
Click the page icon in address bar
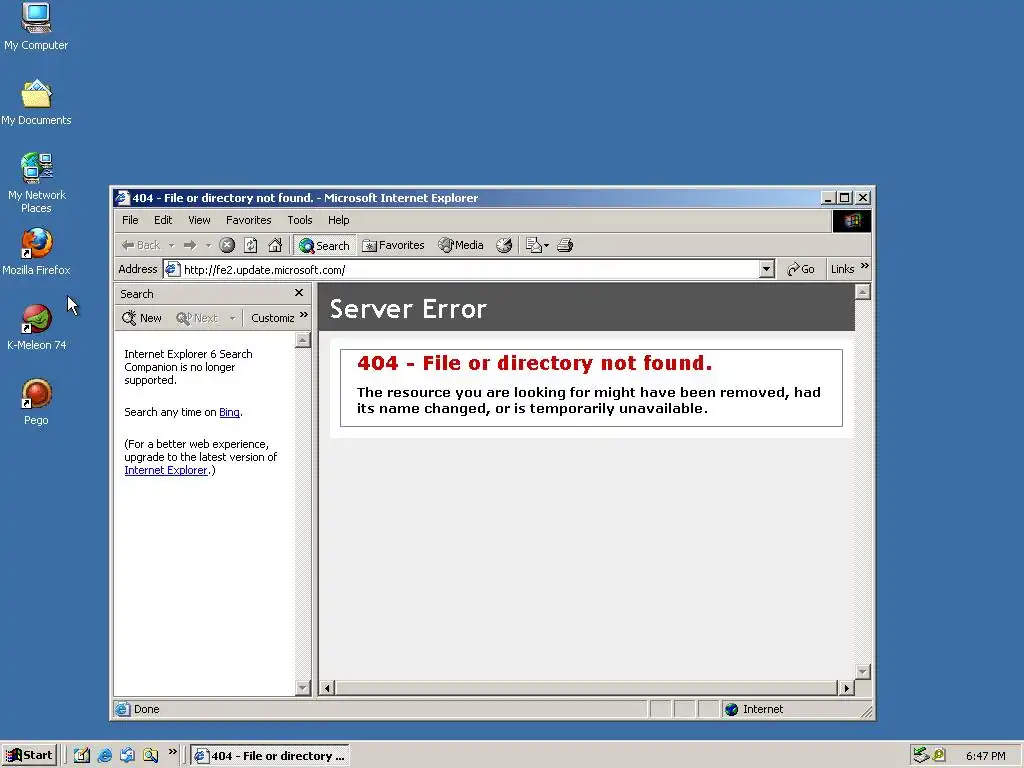pyautogui.click(x=172, y=269)
